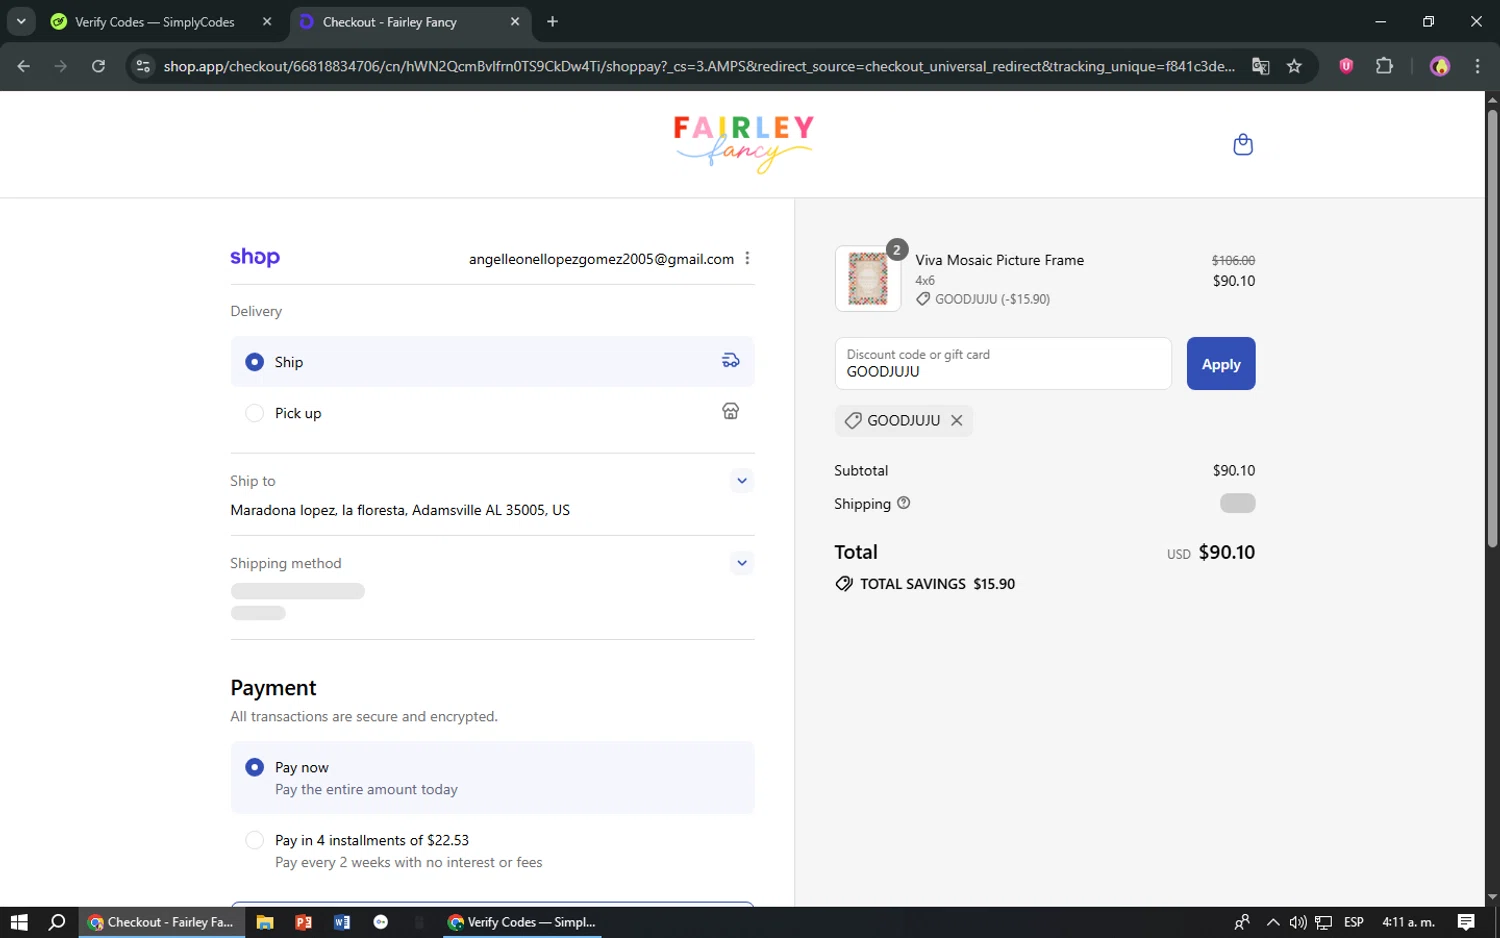Click the page vertical scrollbar
The height and width of the screenshot is (938, 1500).
(1492, 330)
